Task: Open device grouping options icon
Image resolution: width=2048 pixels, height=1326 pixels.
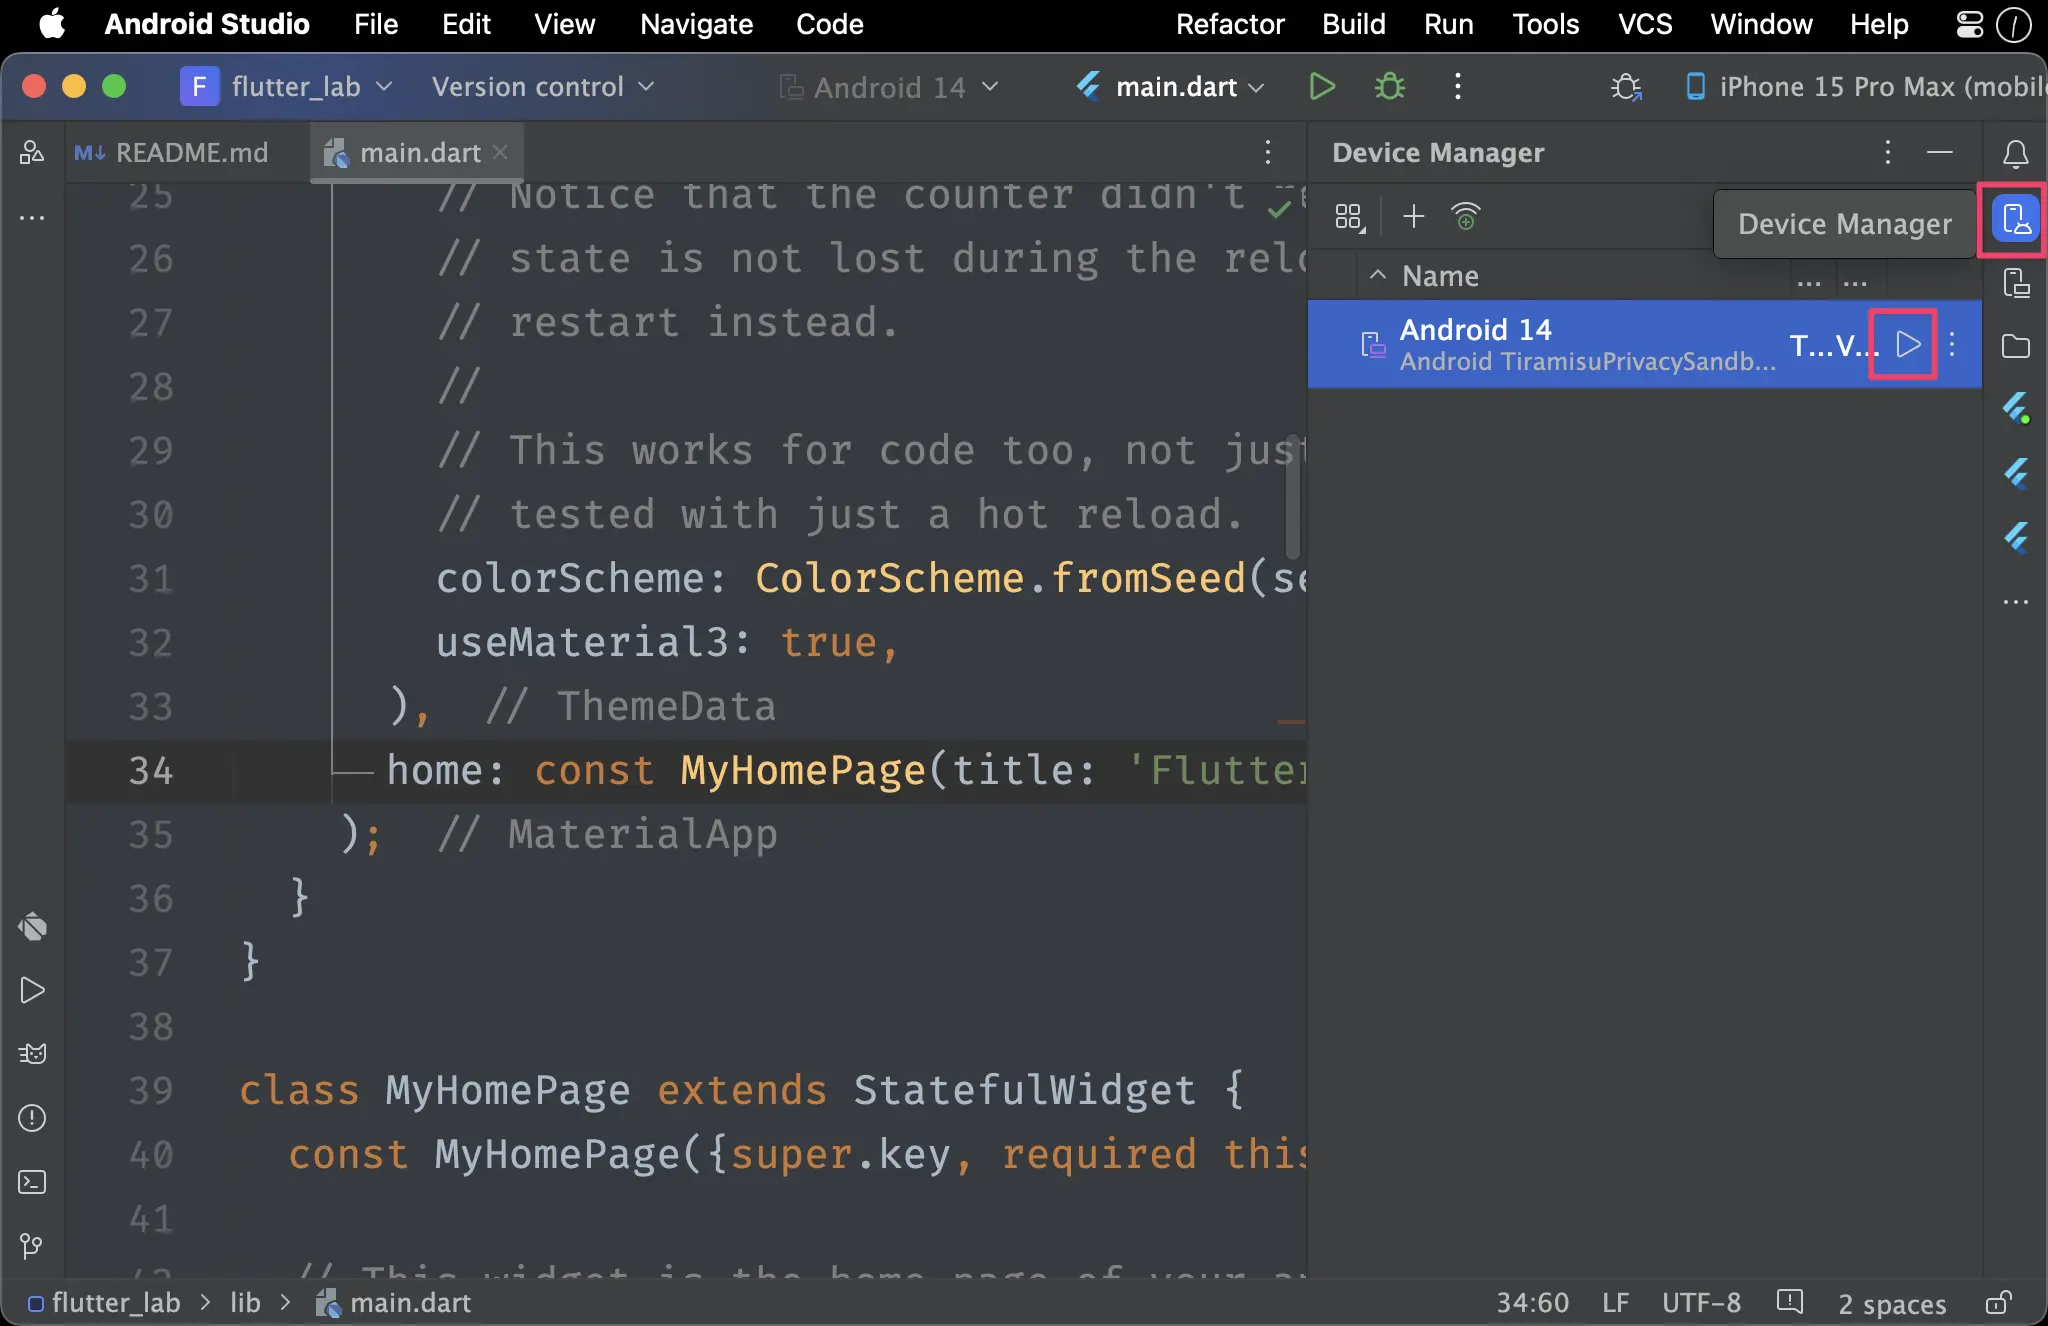Action: coord(1350,217)
